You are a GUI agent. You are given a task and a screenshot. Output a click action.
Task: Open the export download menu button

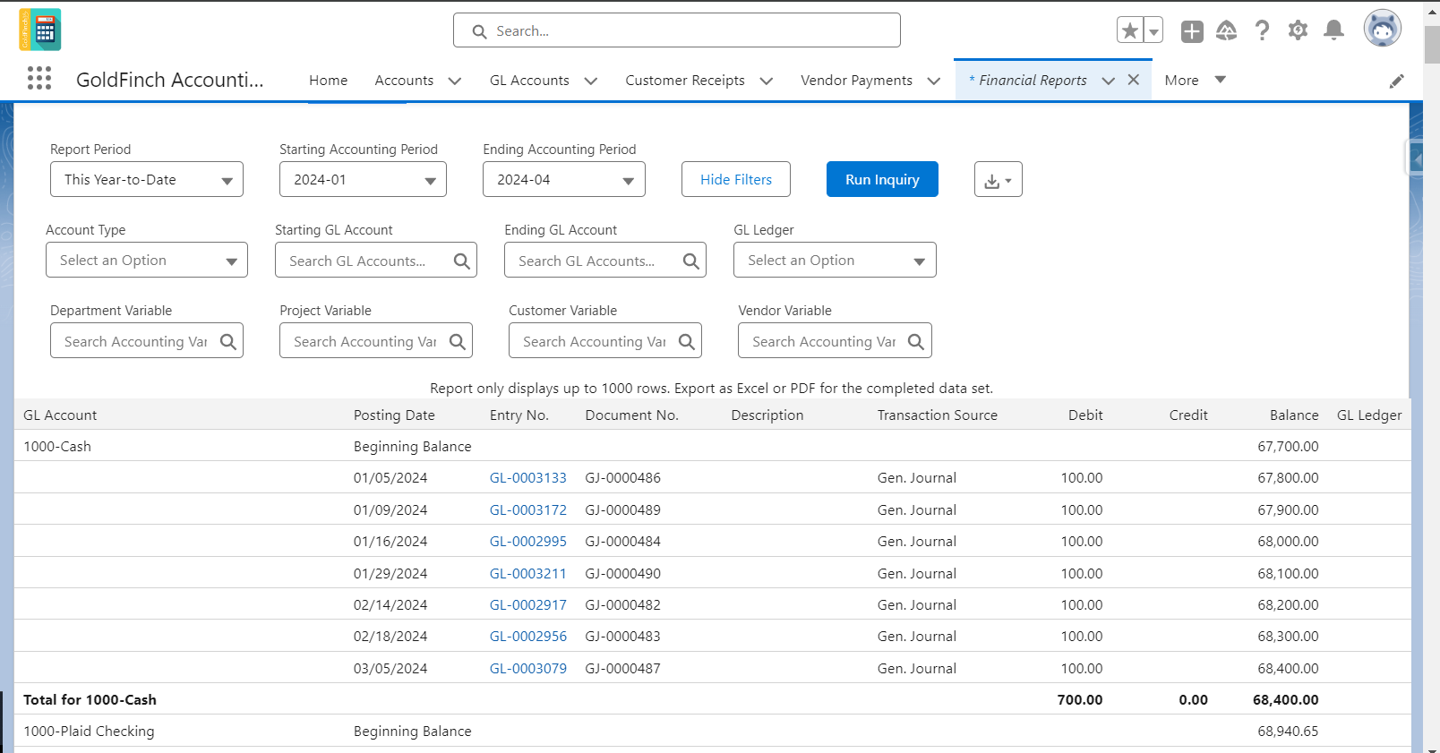998,179
